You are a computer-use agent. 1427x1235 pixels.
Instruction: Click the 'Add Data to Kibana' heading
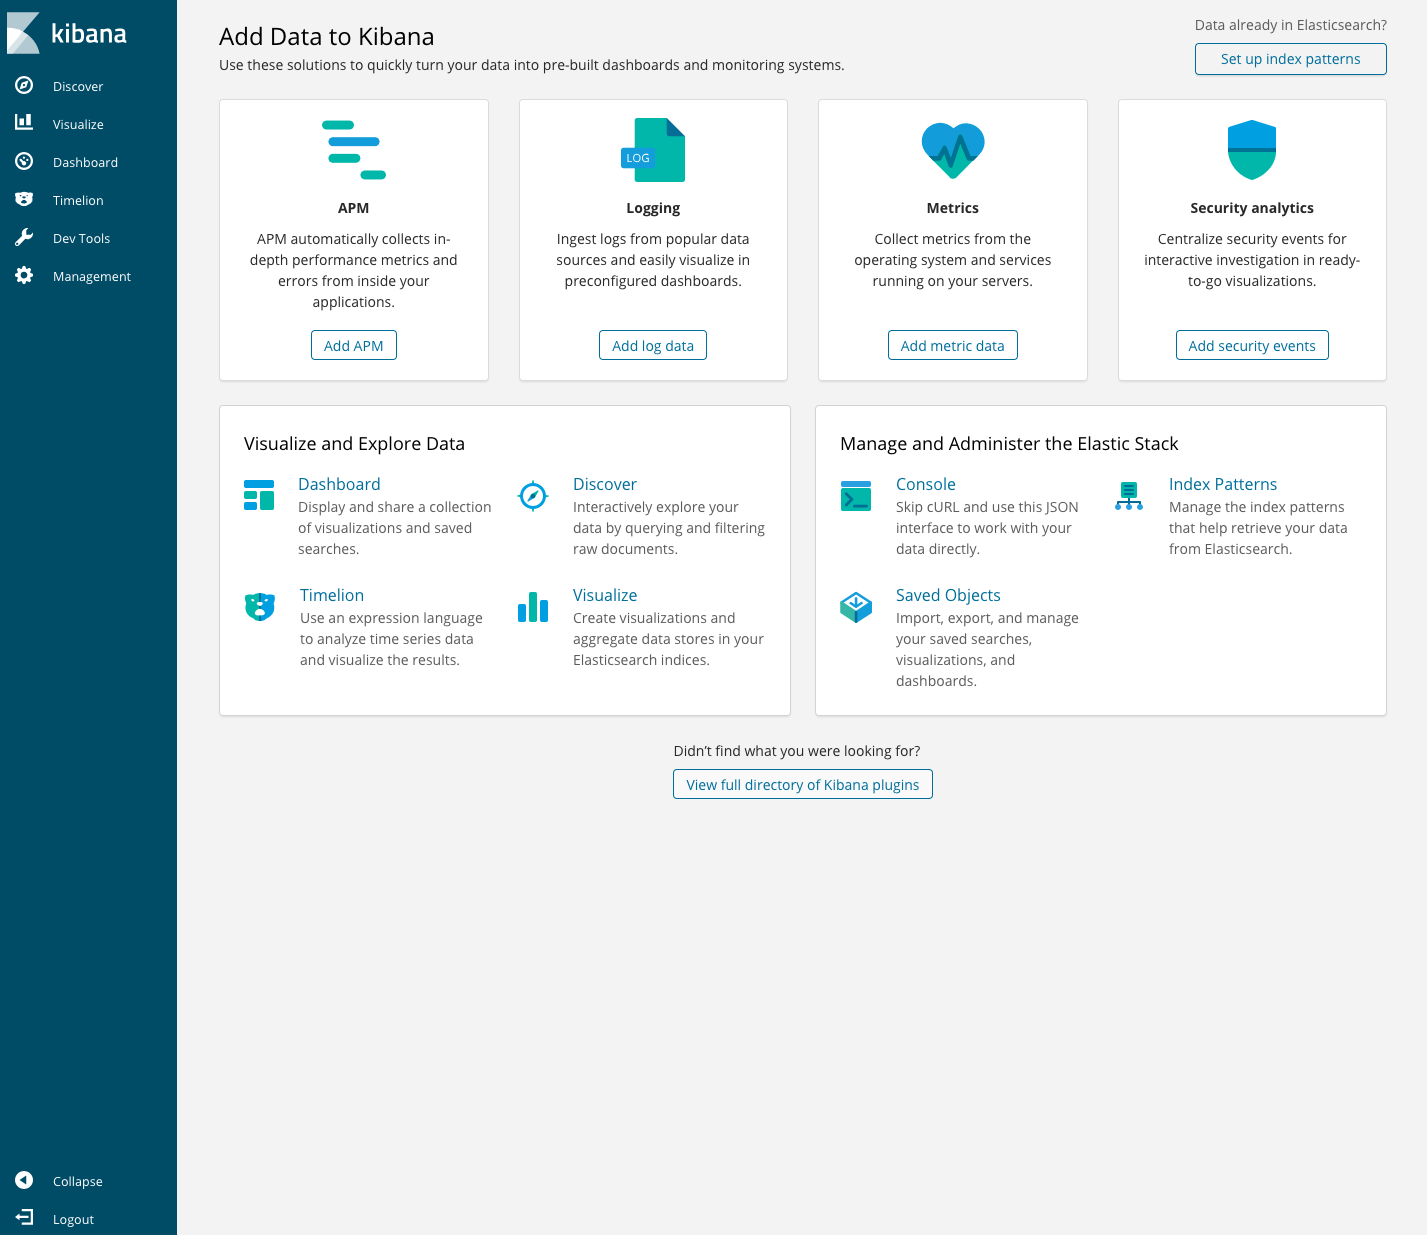click(327, 37)
